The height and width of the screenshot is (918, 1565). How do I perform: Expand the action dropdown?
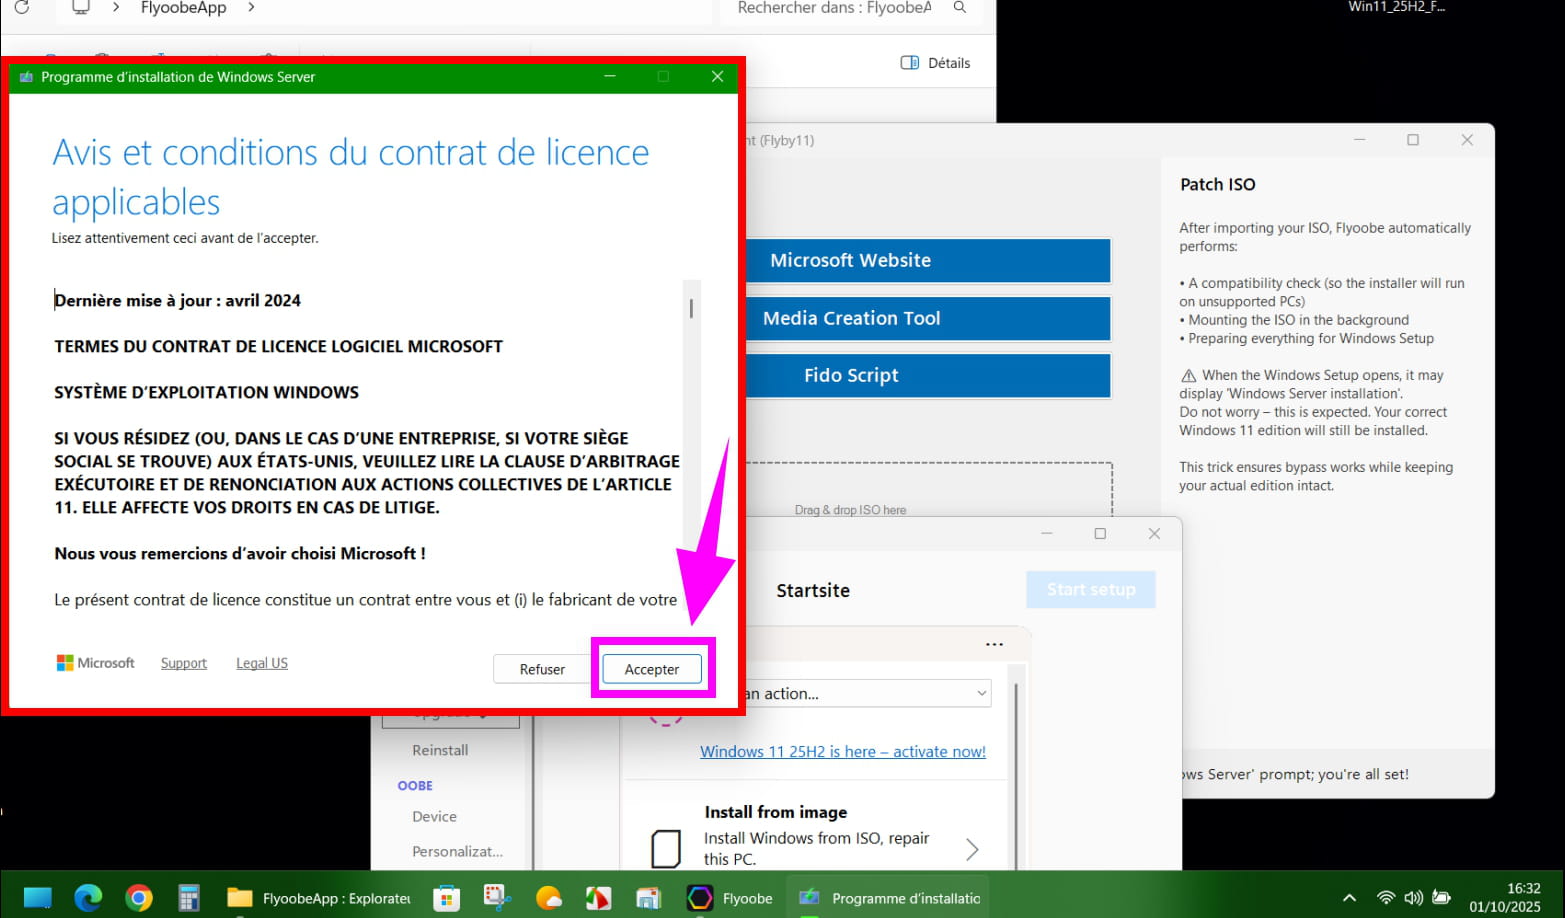981,693
